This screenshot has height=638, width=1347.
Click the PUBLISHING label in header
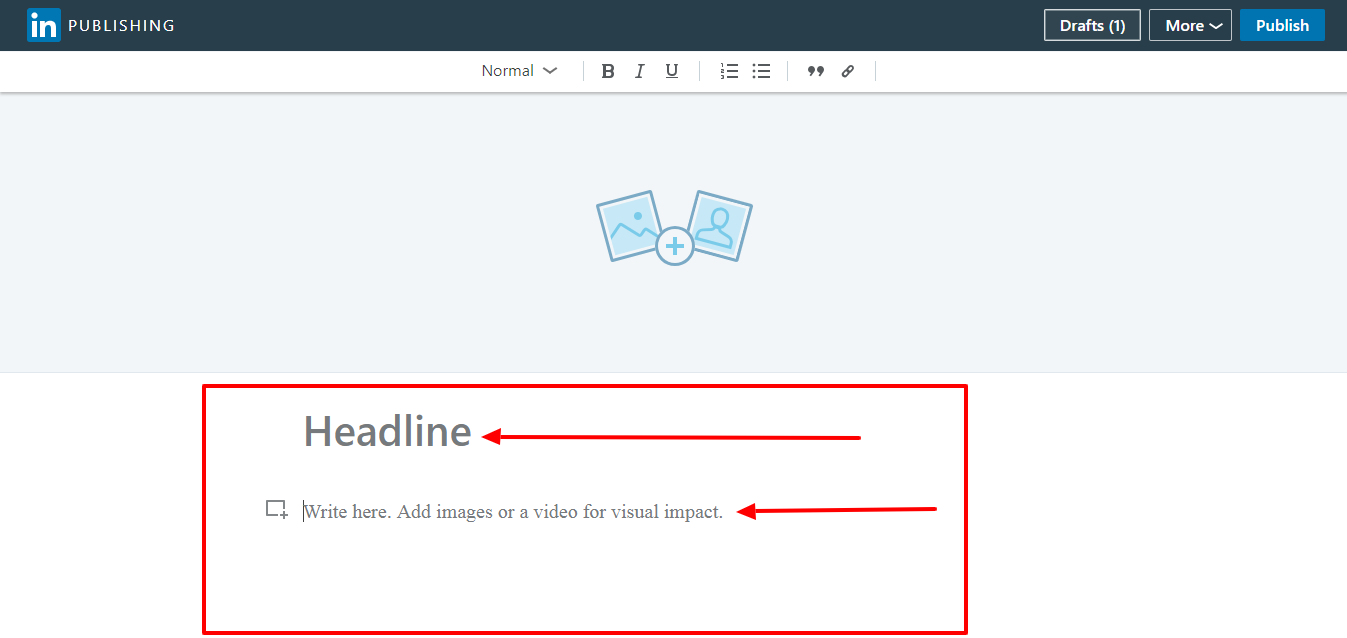click(x=121, y=26)
